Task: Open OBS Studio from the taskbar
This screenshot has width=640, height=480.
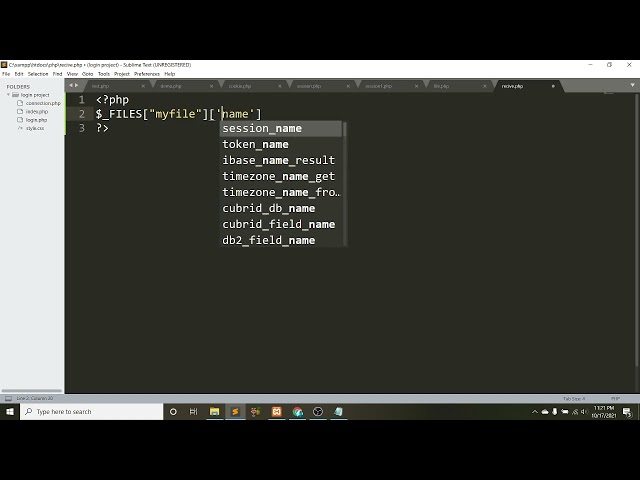Action: 318,412
